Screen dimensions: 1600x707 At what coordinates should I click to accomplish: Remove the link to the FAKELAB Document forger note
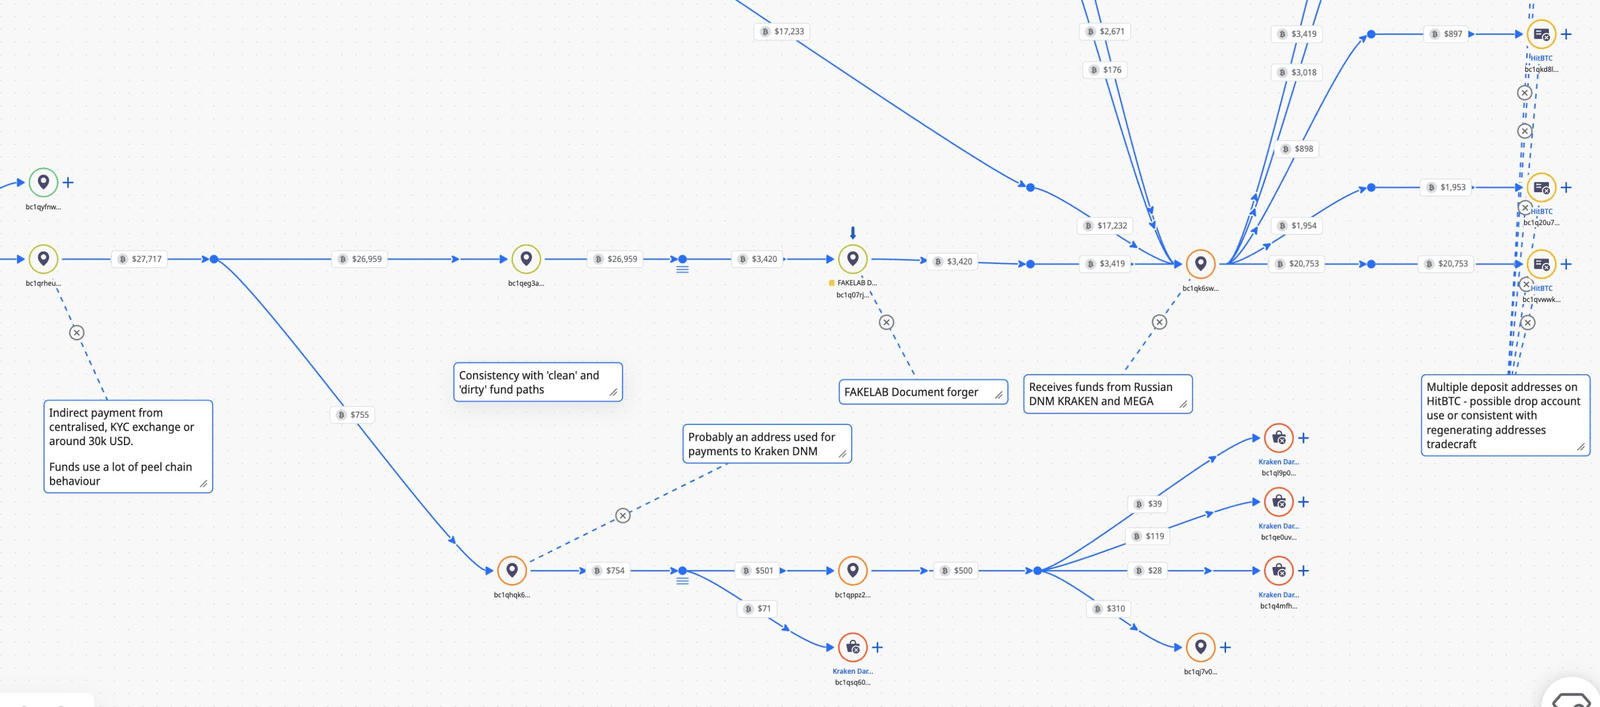pos(886,322)
